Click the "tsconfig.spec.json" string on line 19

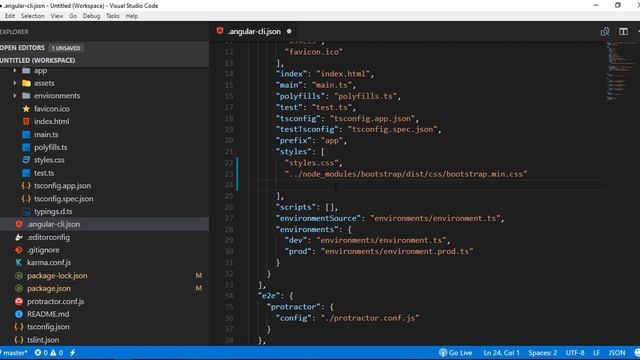[392, 129]
